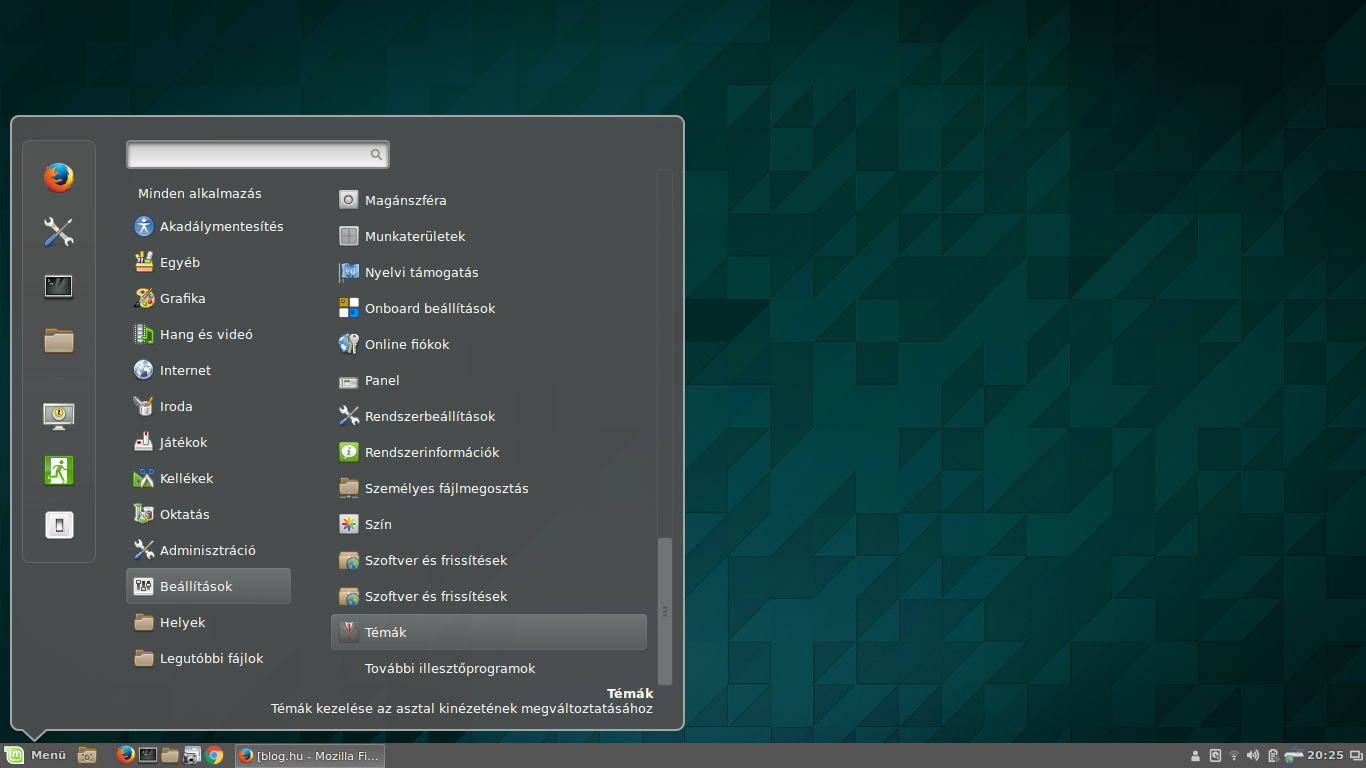
Task: Open the Legutóbbi fájlok category
Action: point(208,658)
